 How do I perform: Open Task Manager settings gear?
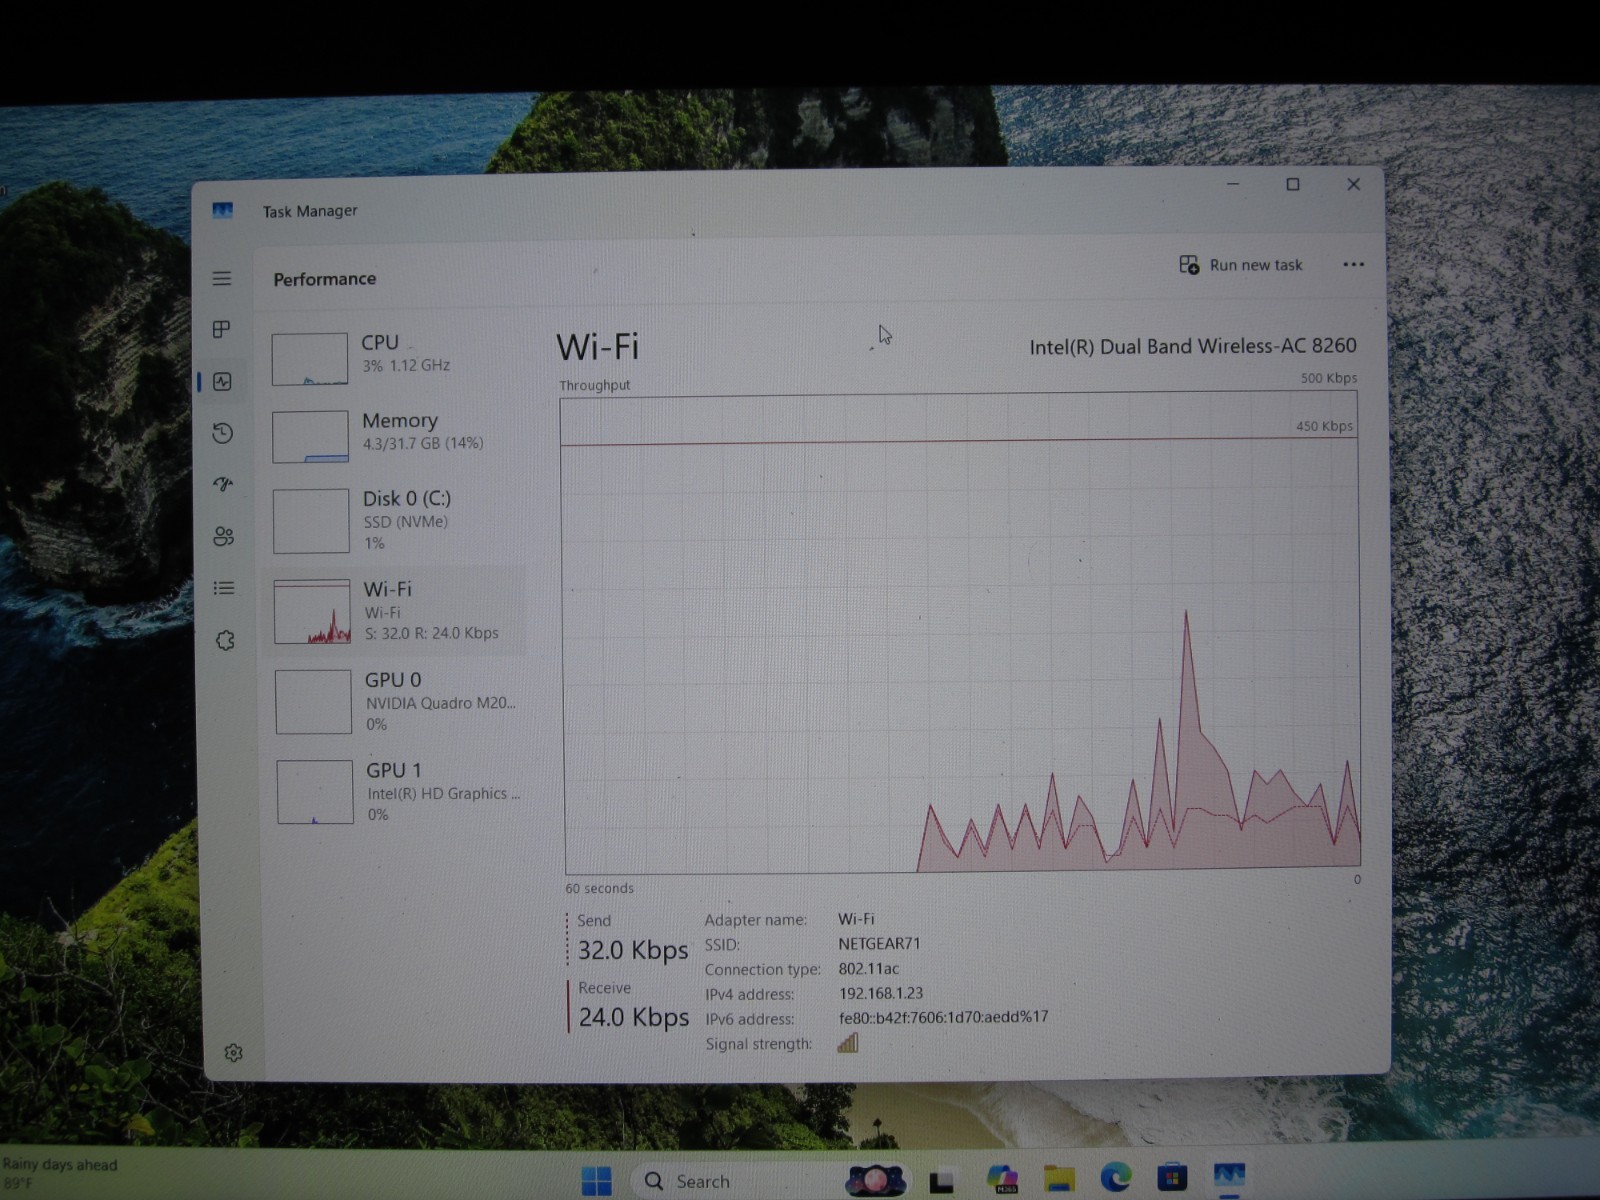(233, 1053)
